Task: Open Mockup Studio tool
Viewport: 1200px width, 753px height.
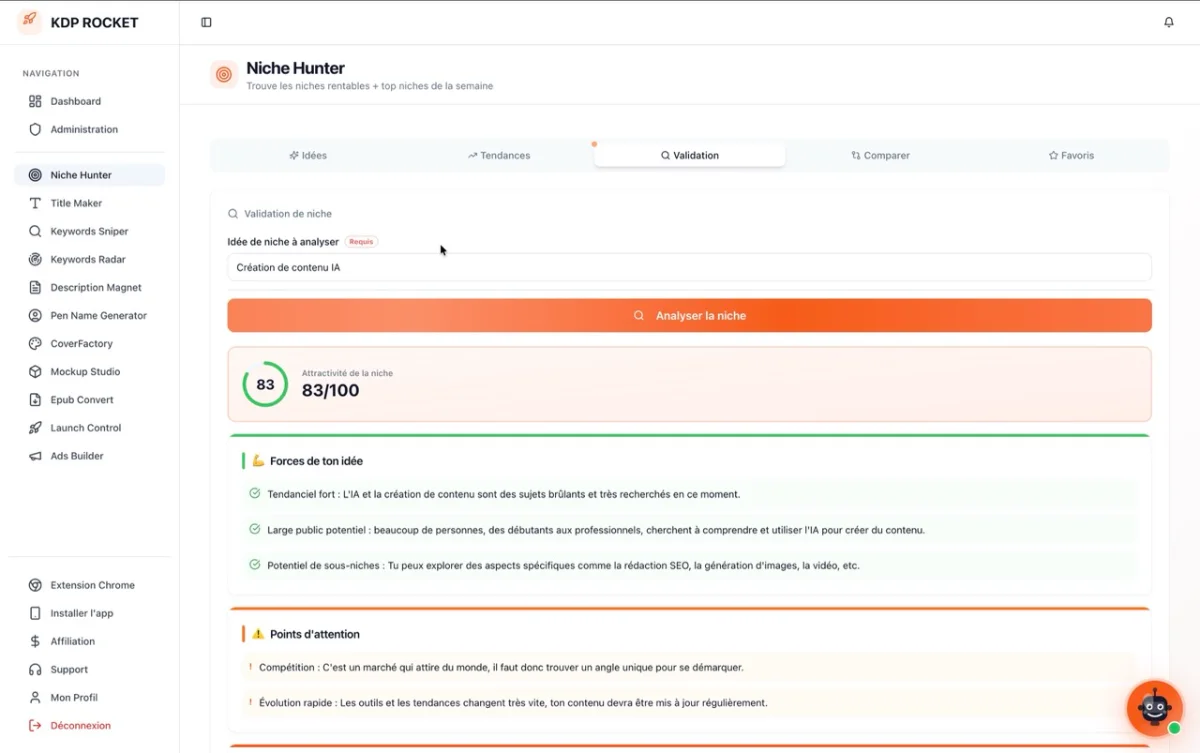Action: [89, 371]
